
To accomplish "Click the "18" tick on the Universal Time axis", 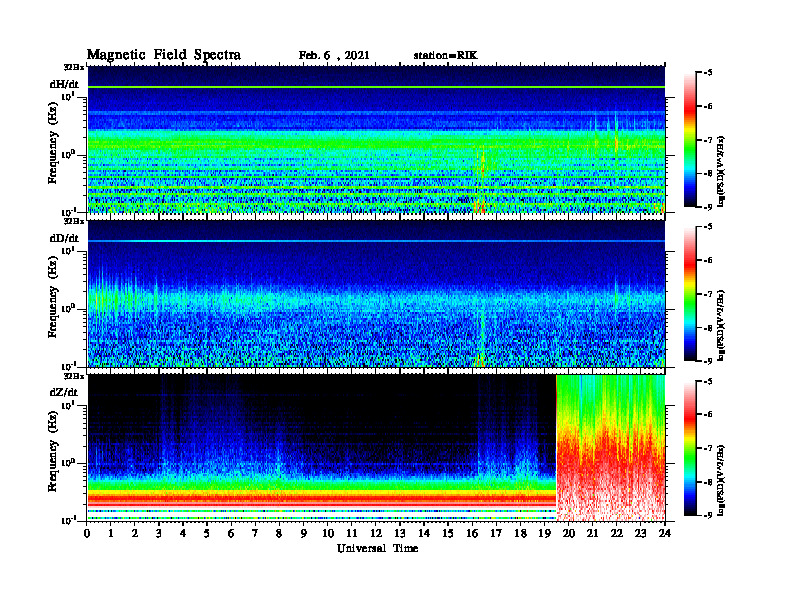I will 520,533.
